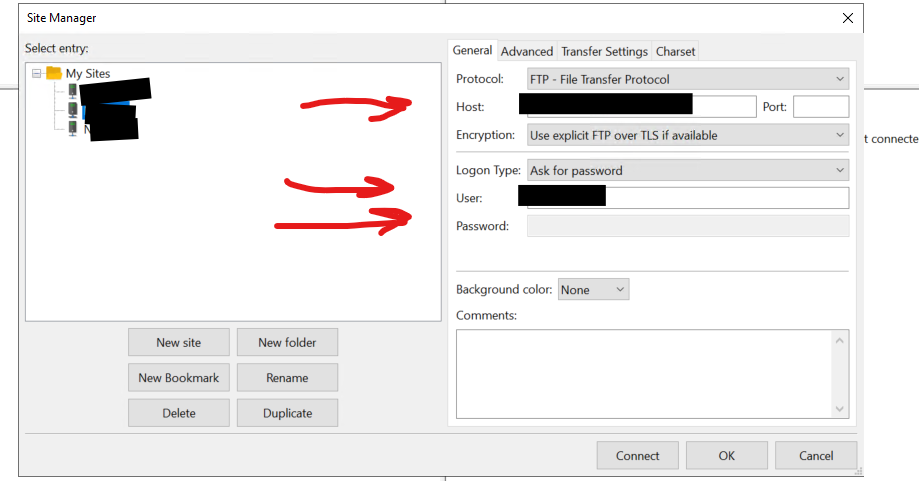This screenshot has height=481, width=919.
Task: Go to the Charset tab
Action: coord(676,51)
